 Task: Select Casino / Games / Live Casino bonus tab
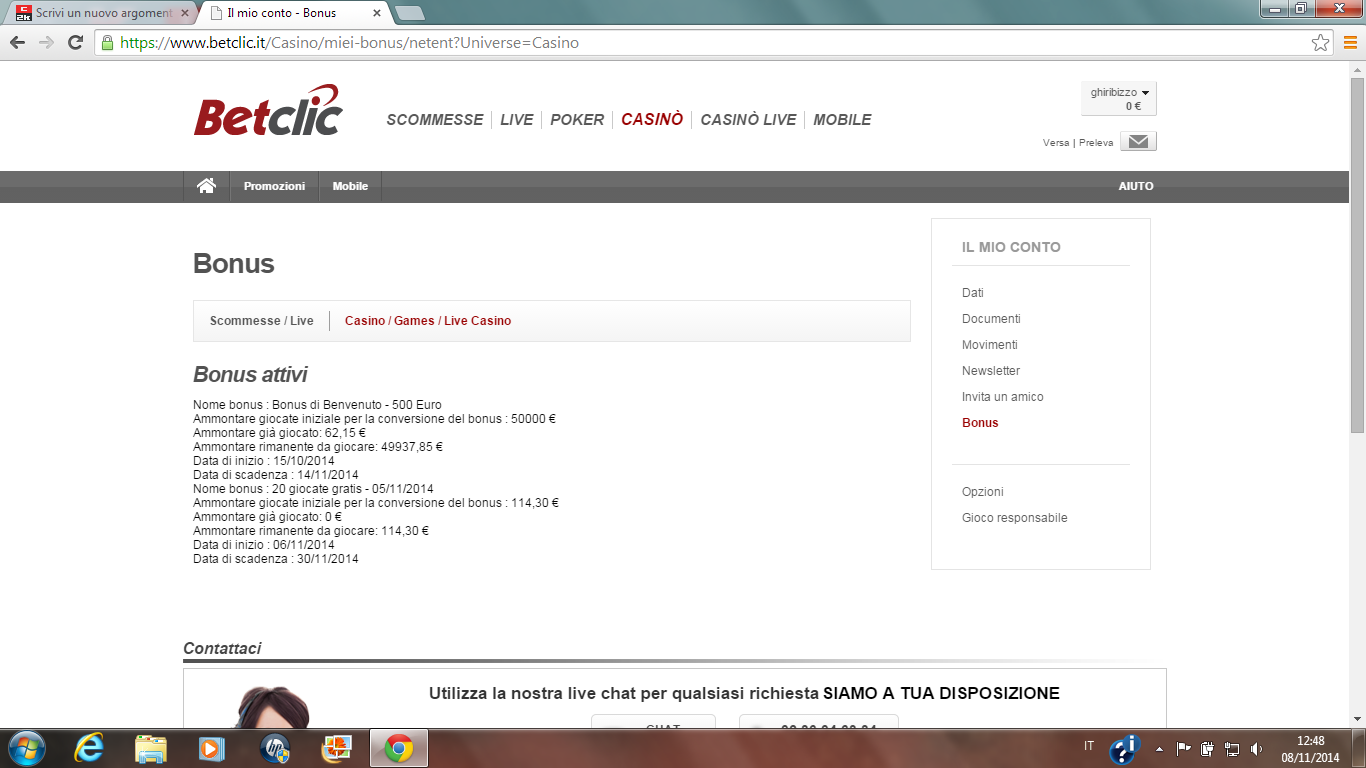click(x=428, y=321)
